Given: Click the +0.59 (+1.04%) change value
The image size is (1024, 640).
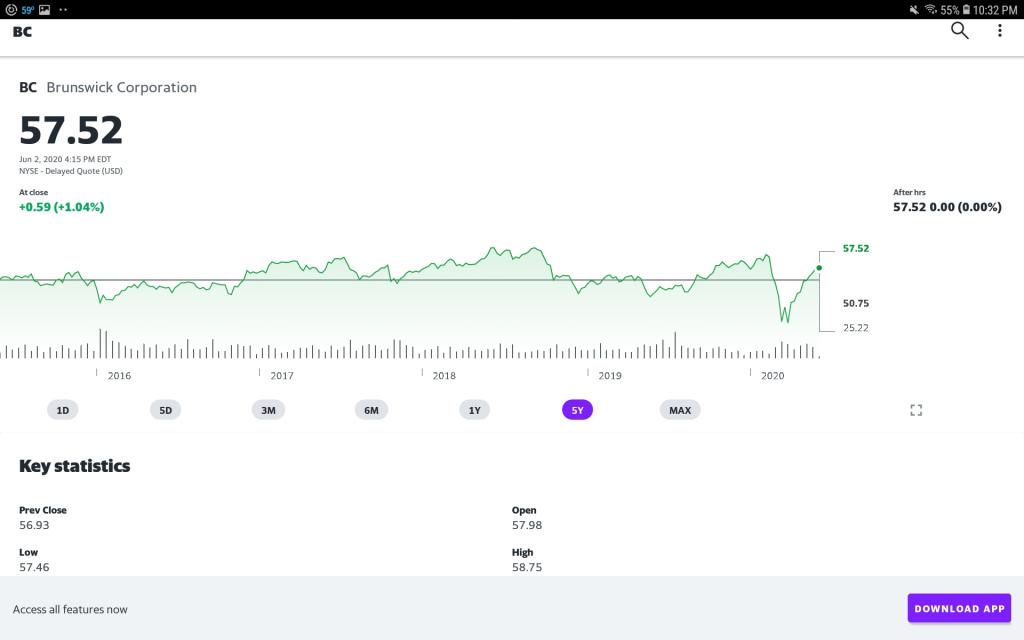Looking at the screenshot, I should pyautogui.click(x=61, y=207).
